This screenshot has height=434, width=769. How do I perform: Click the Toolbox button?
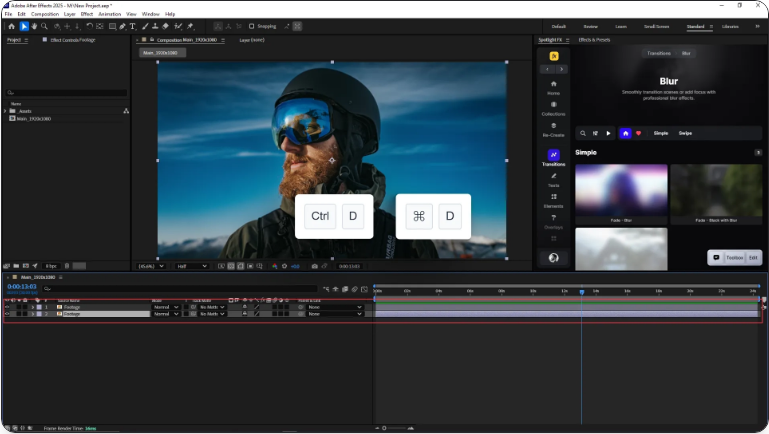pyautogui.click(x=734, y=257)
